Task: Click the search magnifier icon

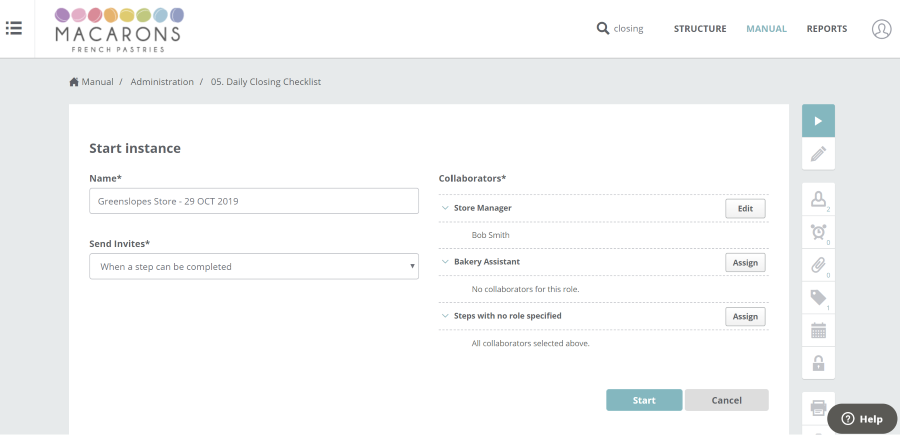Action: (x=603, y=28)
